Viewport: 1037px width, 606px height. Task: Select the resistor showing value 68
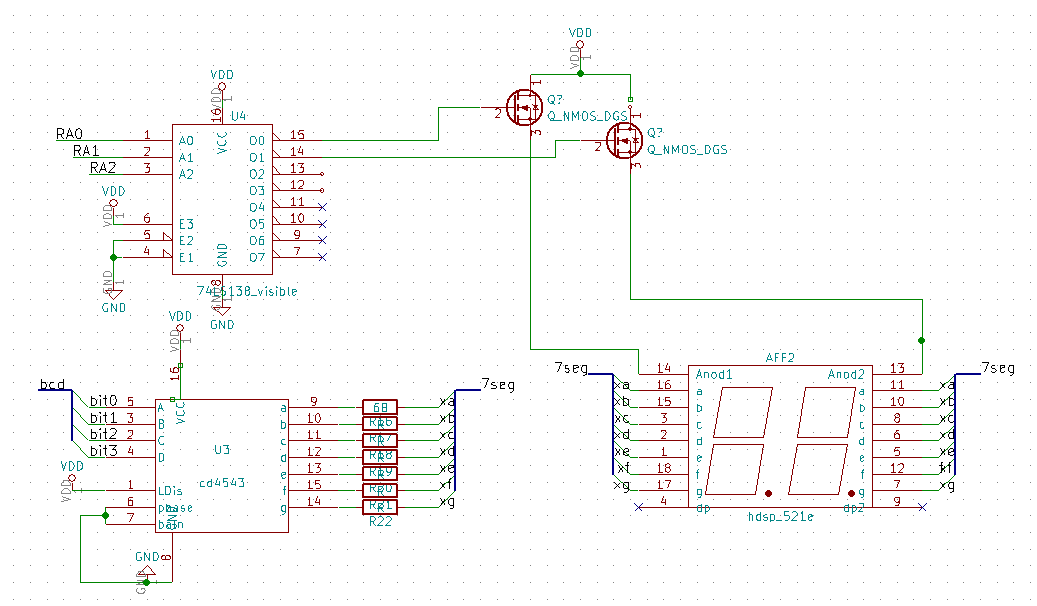380,407
